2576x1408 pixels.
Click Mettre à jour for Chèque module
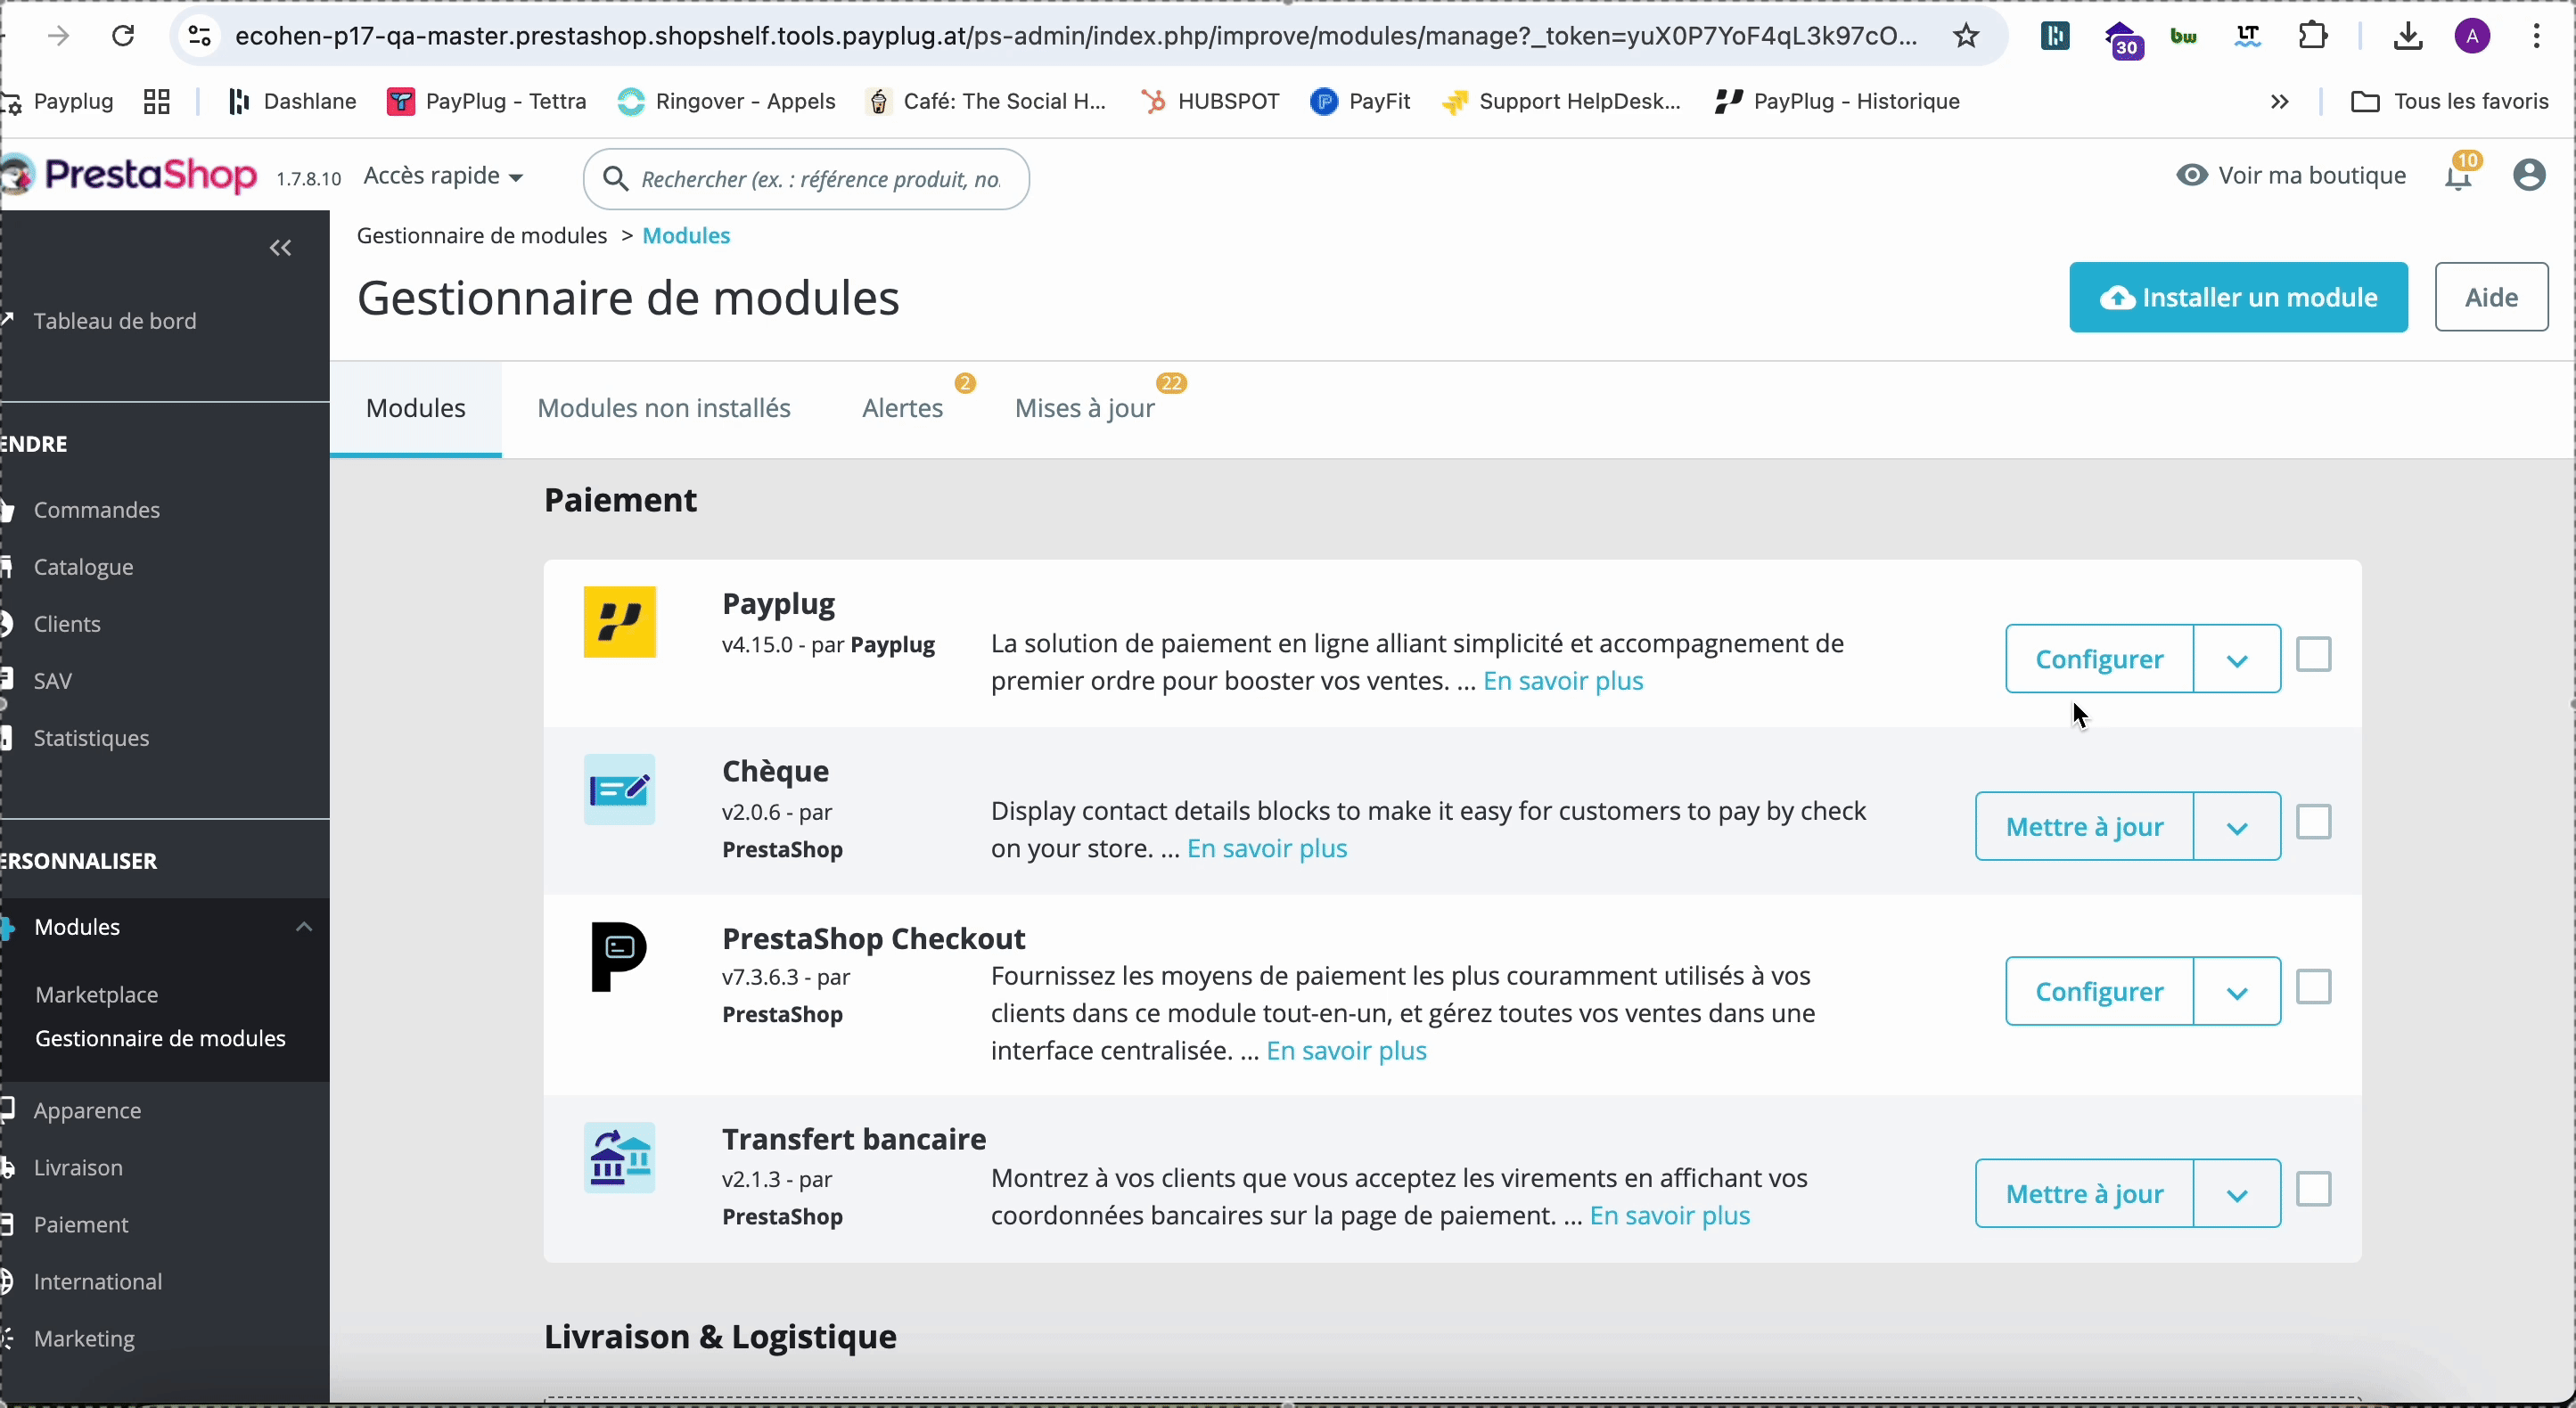pyautogui.click(x=2084, y=827)
